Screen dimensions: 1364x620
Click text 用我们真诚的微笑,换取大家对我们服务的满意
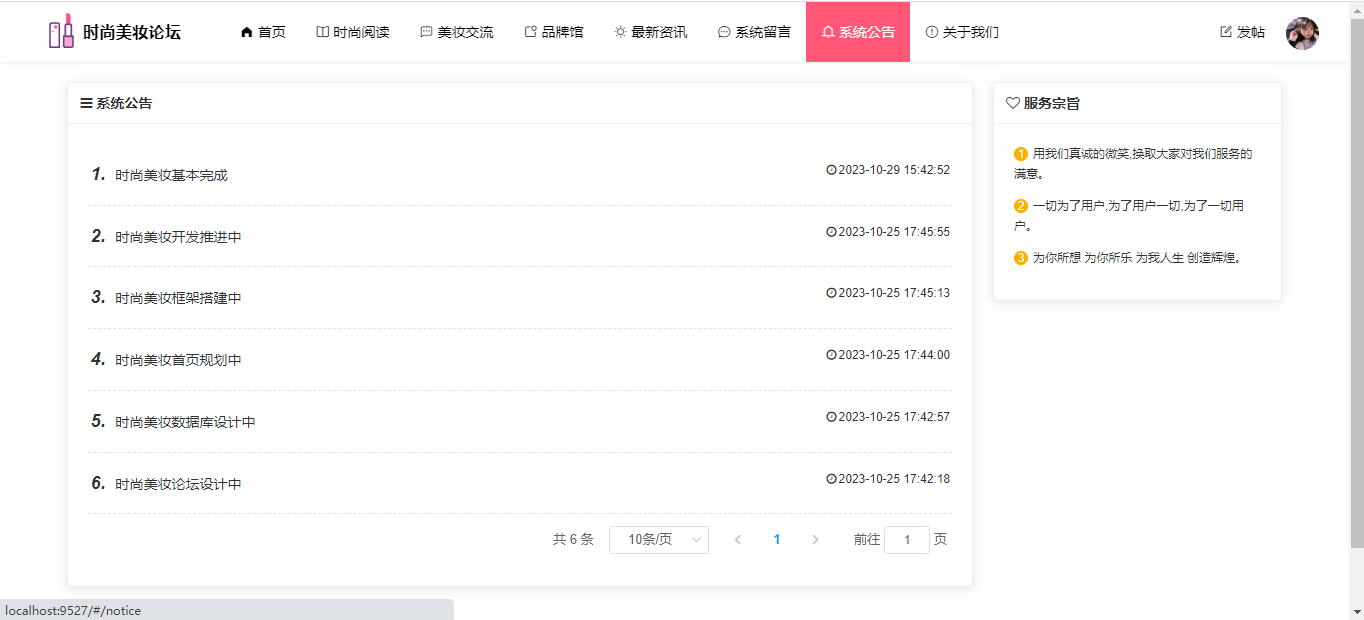(x=1133, y=163)
